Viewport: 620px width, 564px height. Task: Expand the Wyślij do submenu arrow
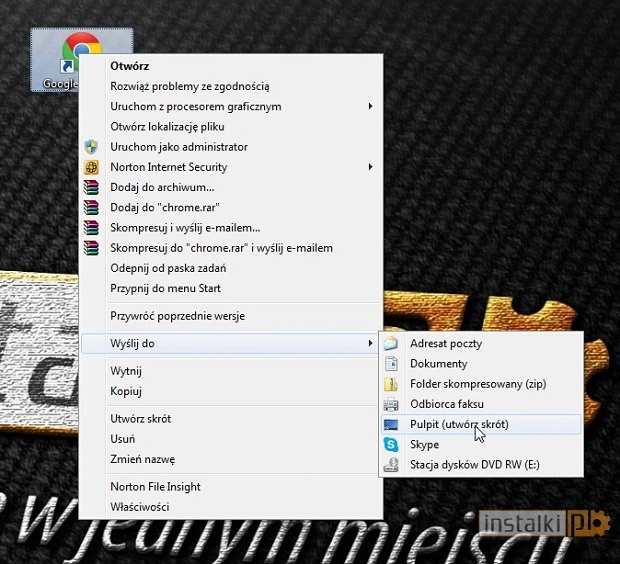pyautogui.click(x=370, y=344)
